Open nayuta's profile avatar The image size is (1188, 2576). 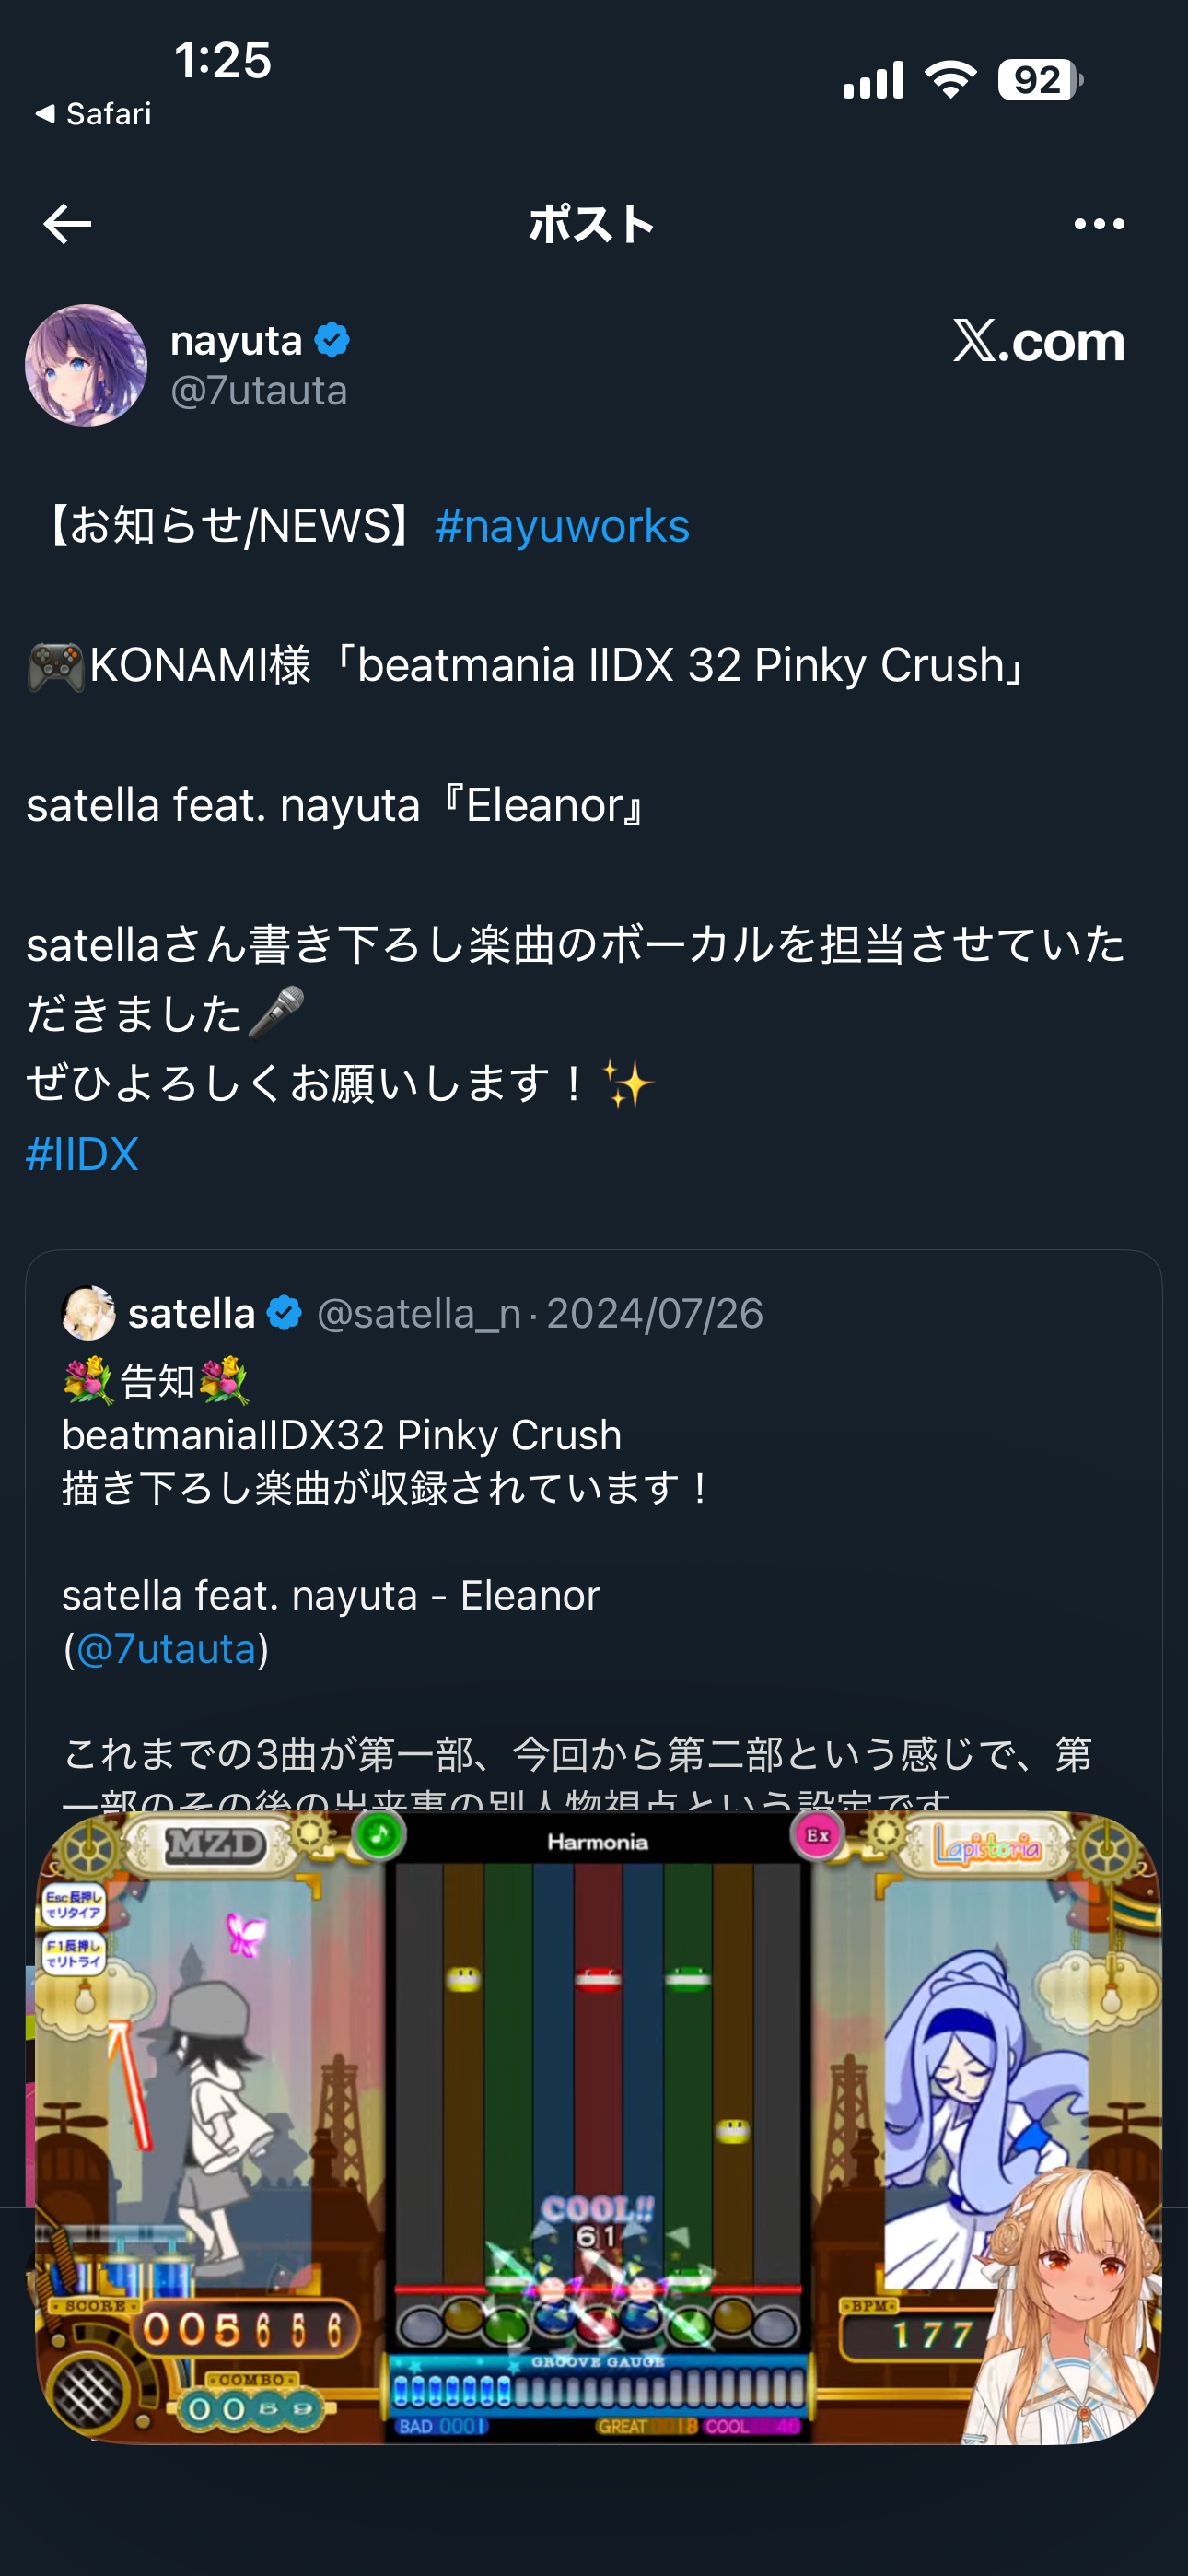coord(86,366)
